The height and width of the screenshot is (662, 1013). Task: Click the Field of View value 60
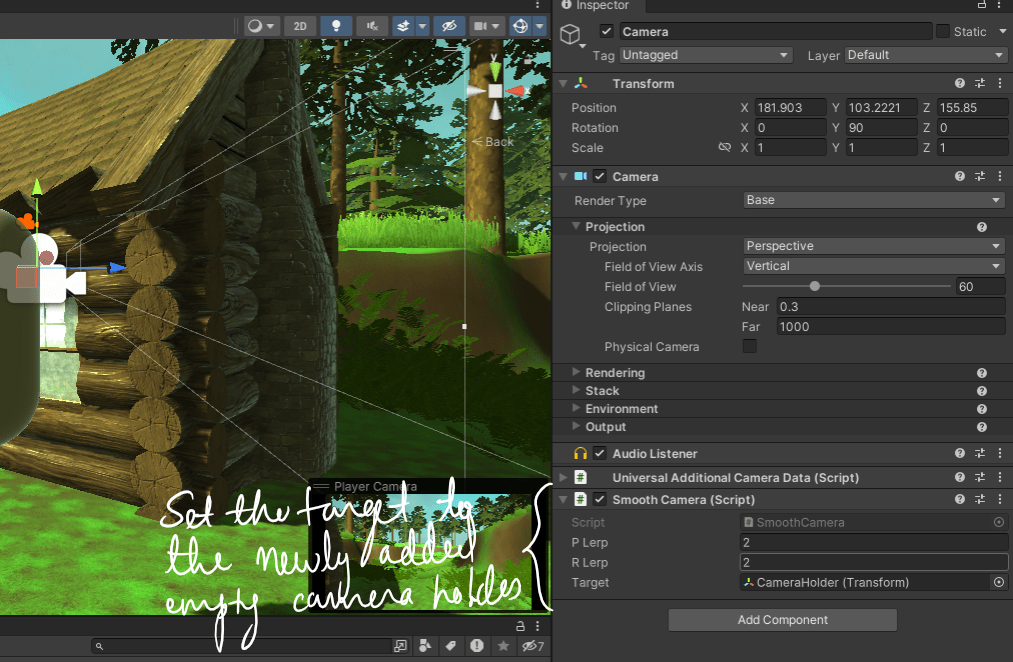980,286
